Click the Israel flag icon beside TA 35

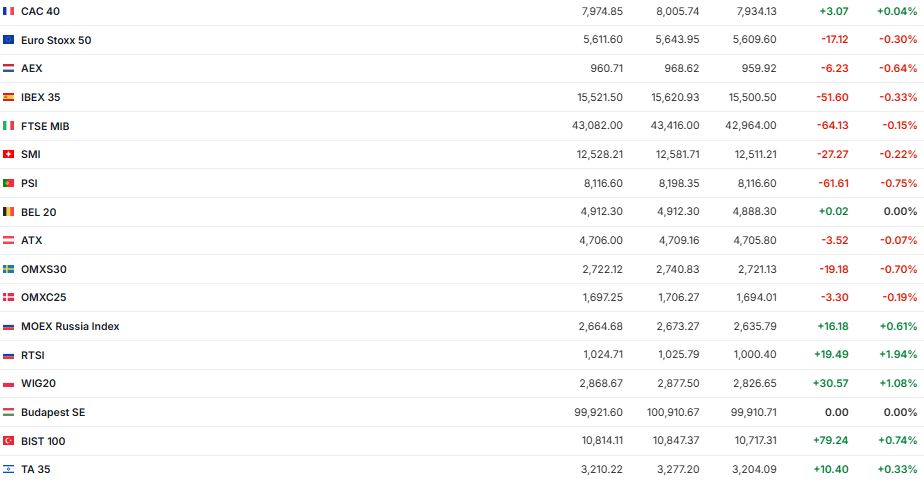coord(9,469)
